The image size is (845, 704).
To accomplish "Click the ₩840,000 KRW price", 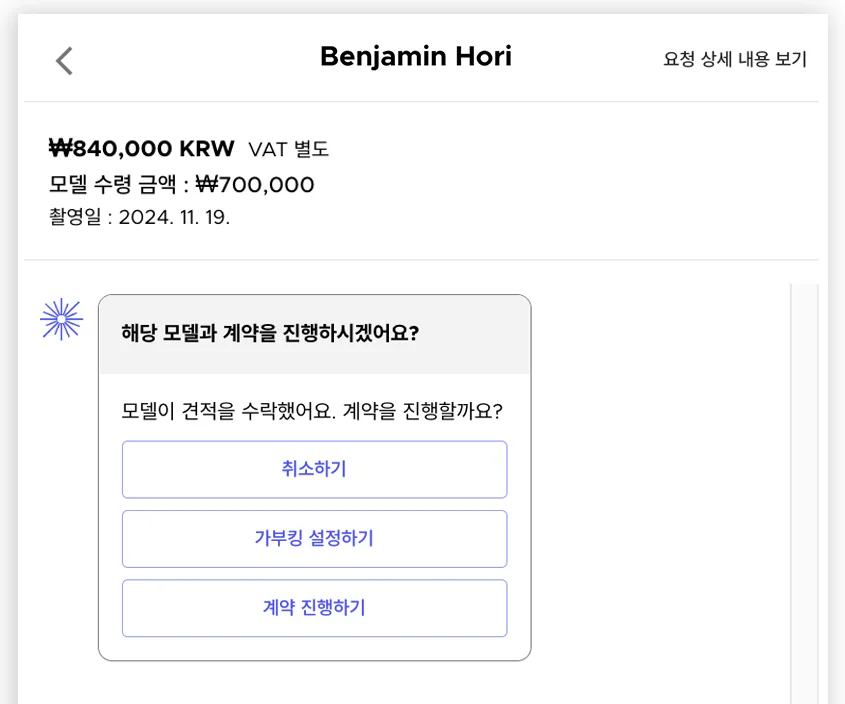I will point(141,149).
